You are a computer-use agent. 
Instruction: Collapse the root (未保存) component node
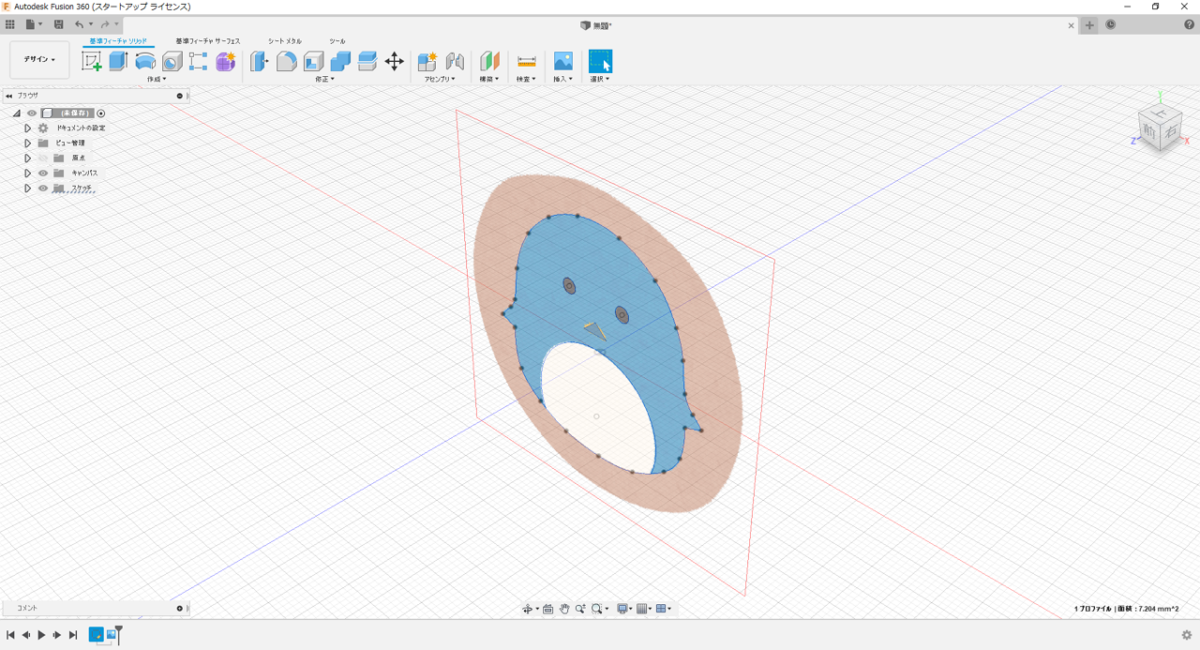point(16,113)
